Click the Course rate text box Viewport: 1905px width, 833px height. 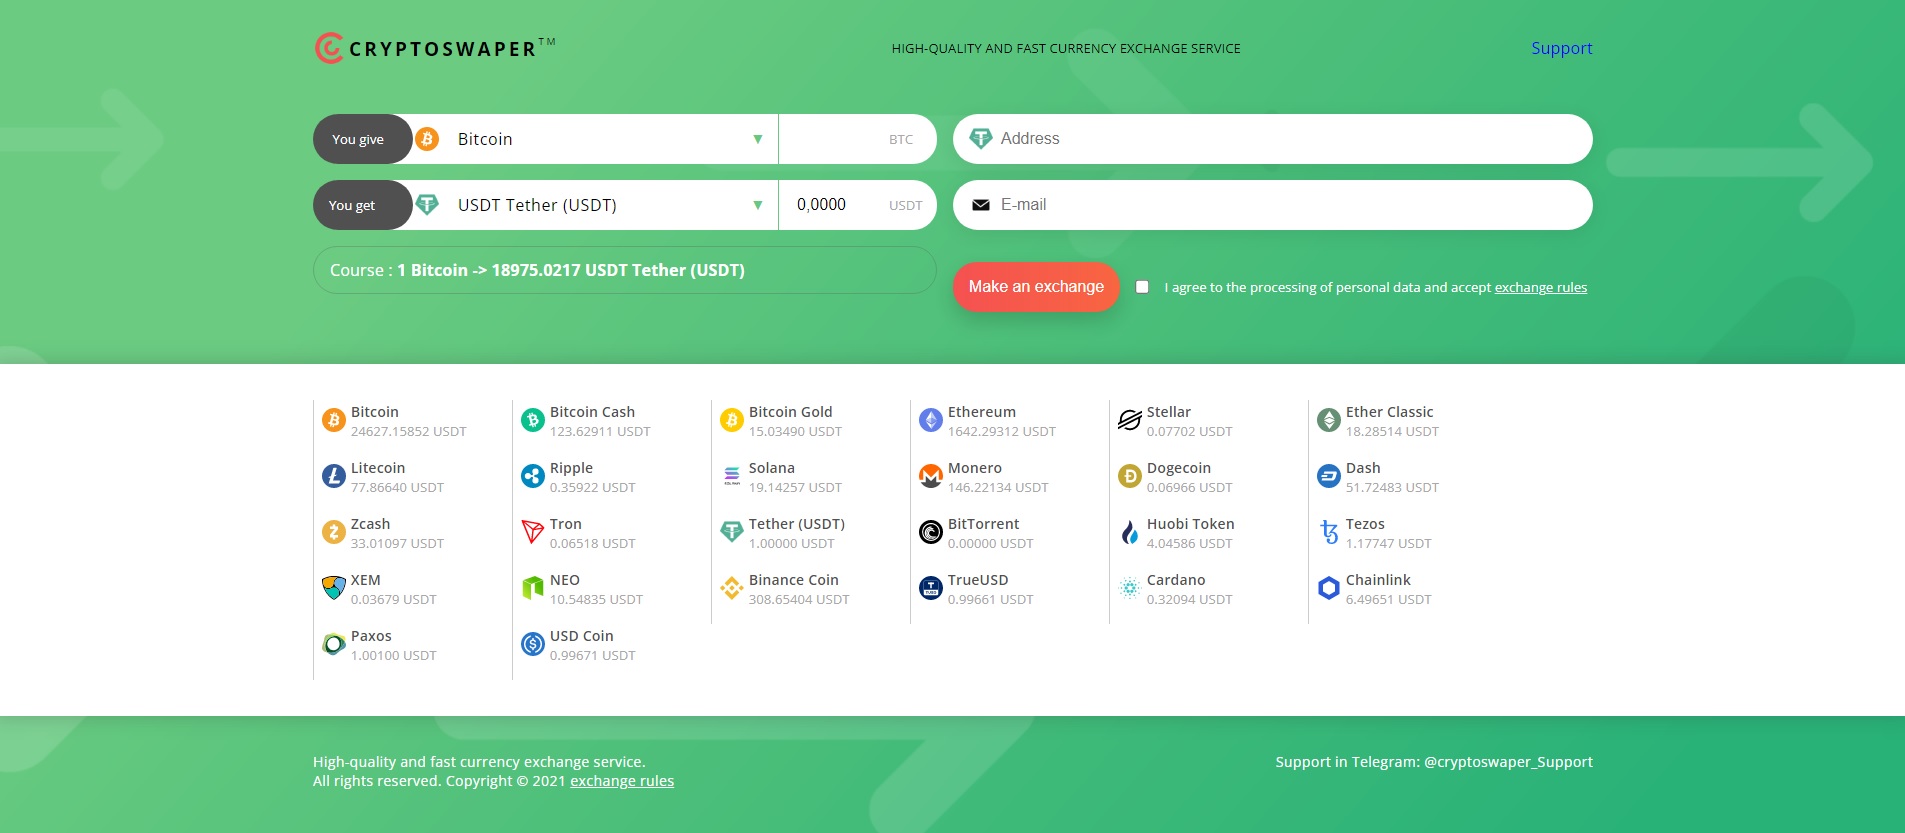click(x=625, y=270)
